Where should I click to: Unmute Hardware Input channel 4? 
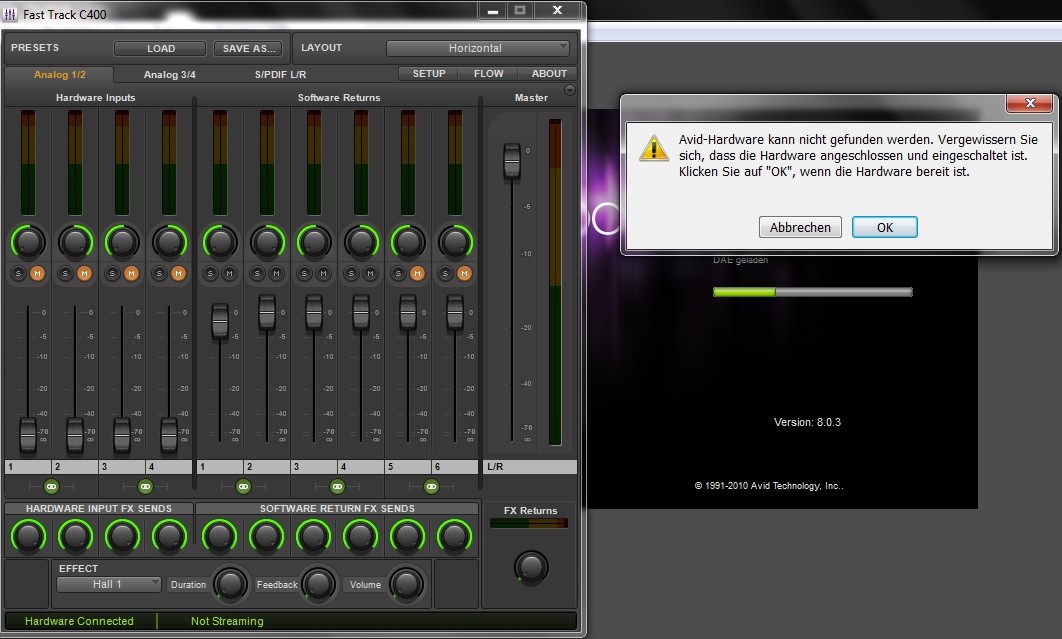(178, 273)
